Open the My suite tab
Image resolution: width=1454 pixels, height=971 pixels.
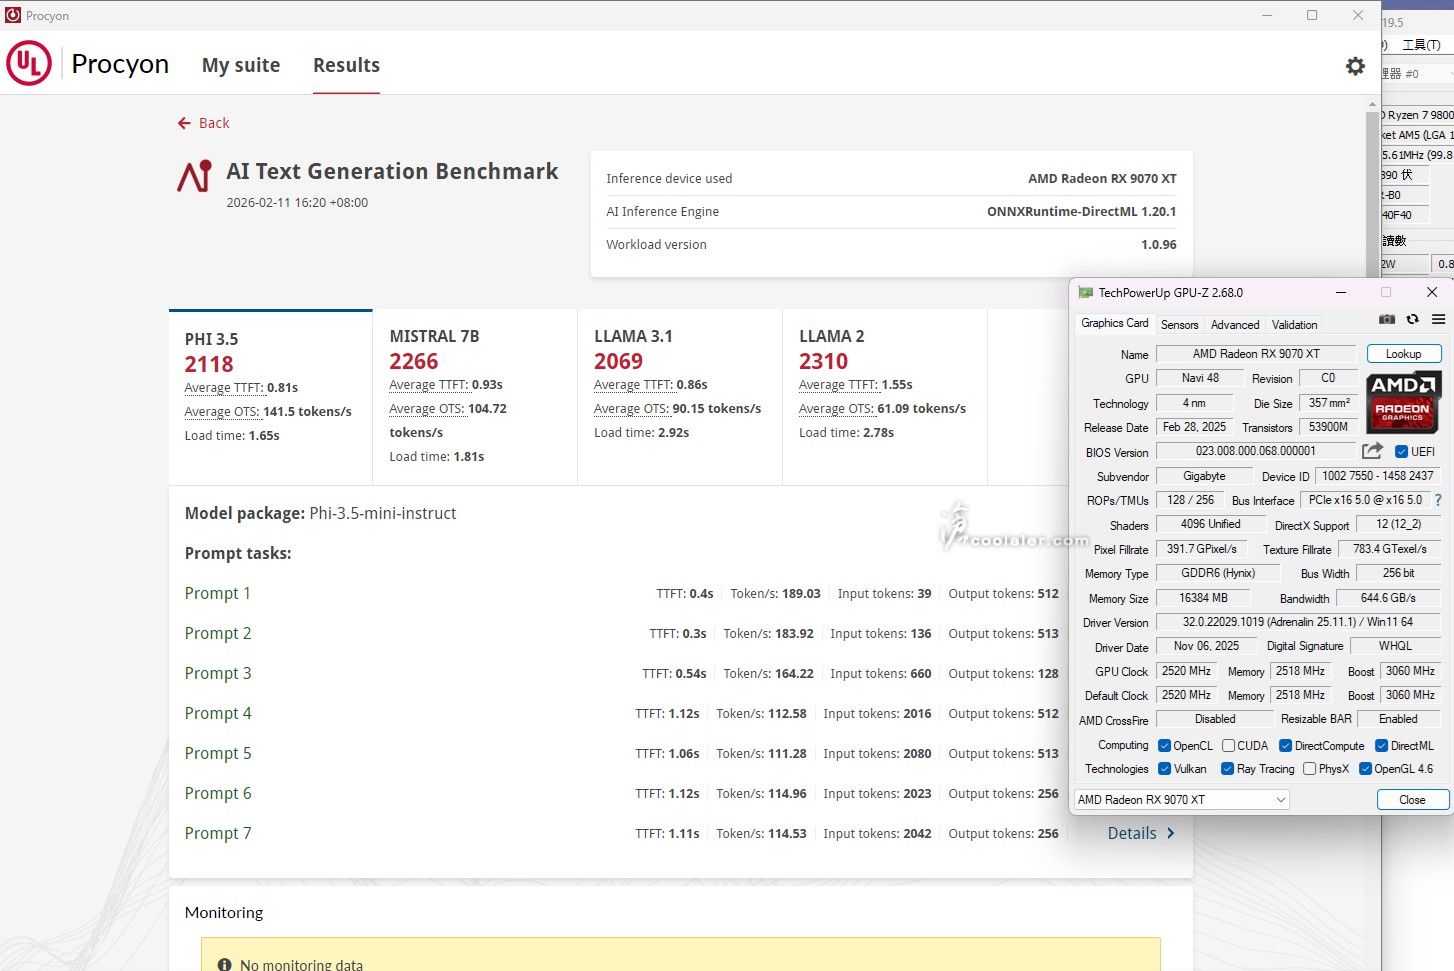point(241,66)
